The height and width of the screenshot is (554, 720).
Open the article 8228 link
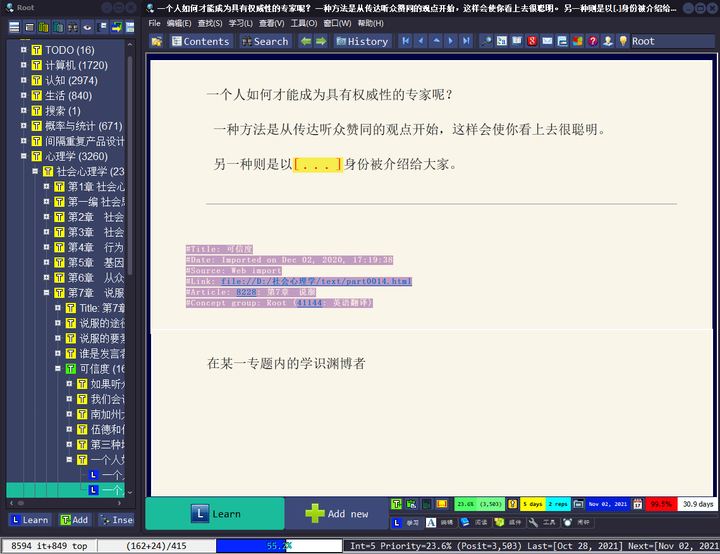(x=246, y=292)
